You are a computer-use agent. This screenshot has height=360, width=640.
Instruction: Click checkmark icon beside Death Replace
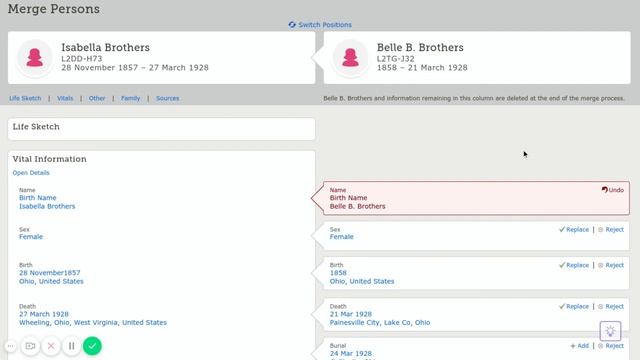[x=562, y=306]
